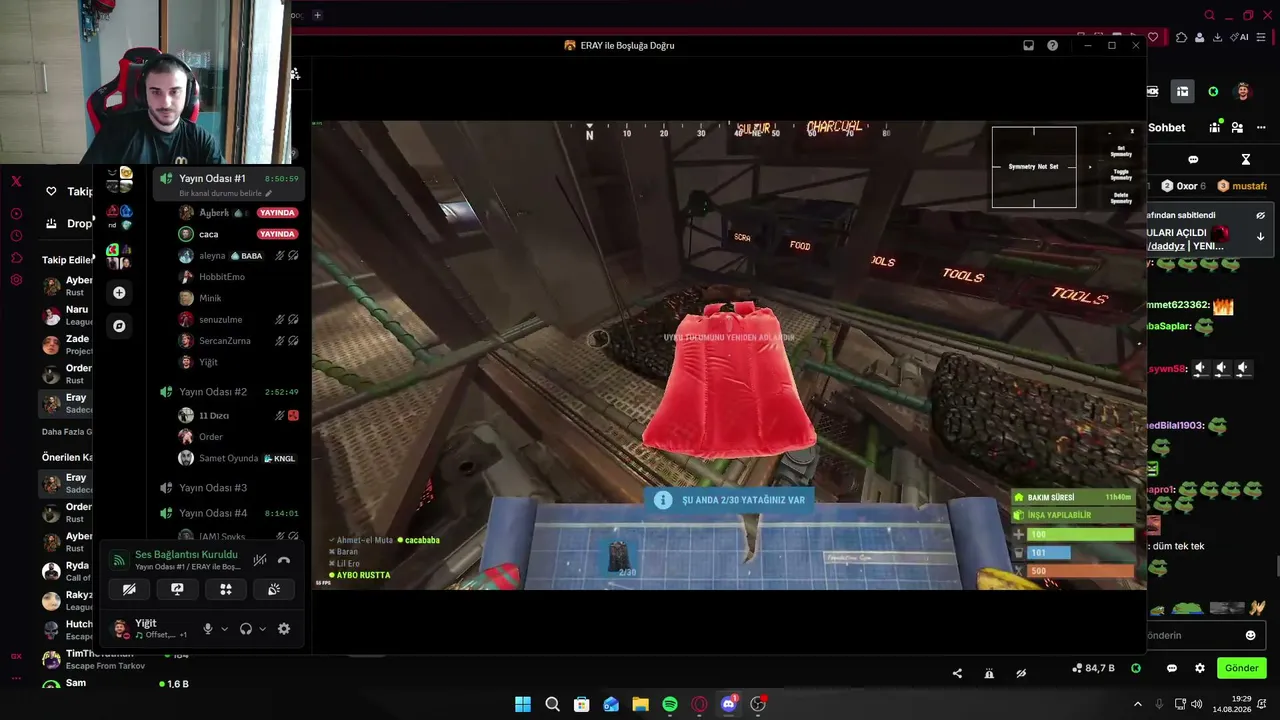Screen dimensions: 1280x720
Task: Open help icon in stream window titlebar
Action: click(x=1052, y=45)
